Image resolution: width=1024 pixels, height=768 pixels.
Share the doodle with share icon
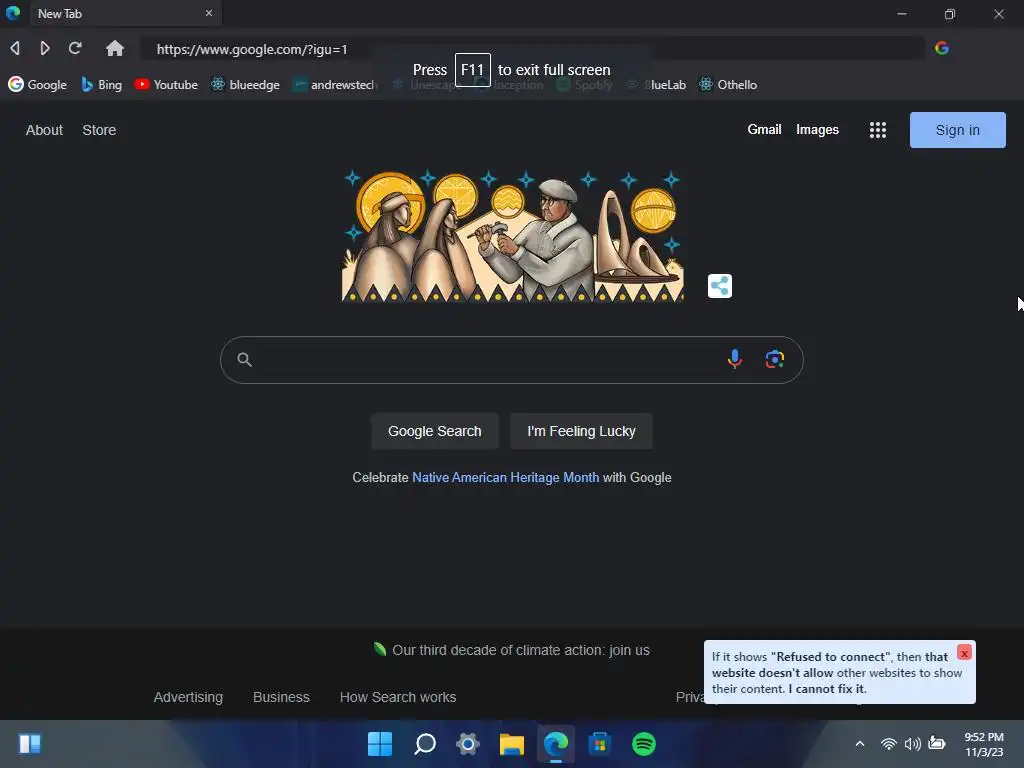coord(720,285)
